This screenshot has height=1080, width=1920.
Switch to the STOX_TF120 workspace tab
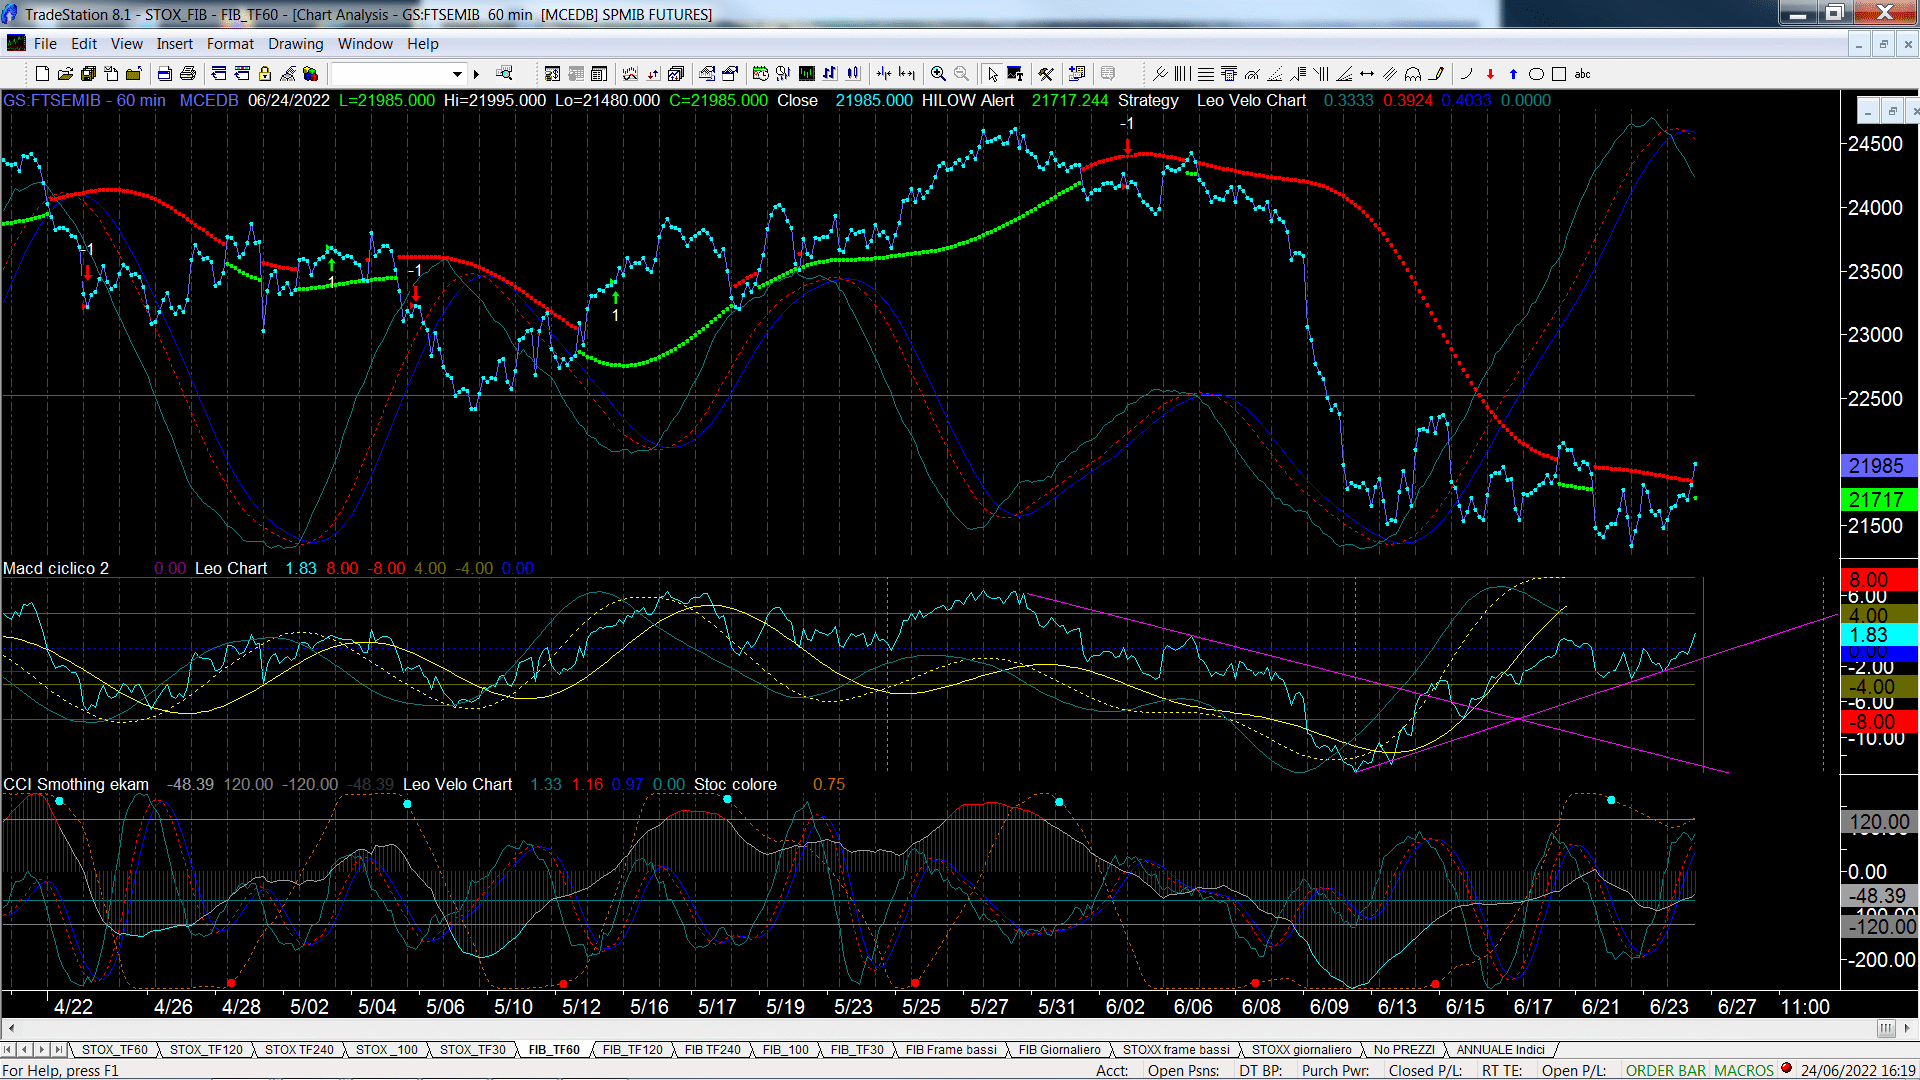click(206, 1049)
